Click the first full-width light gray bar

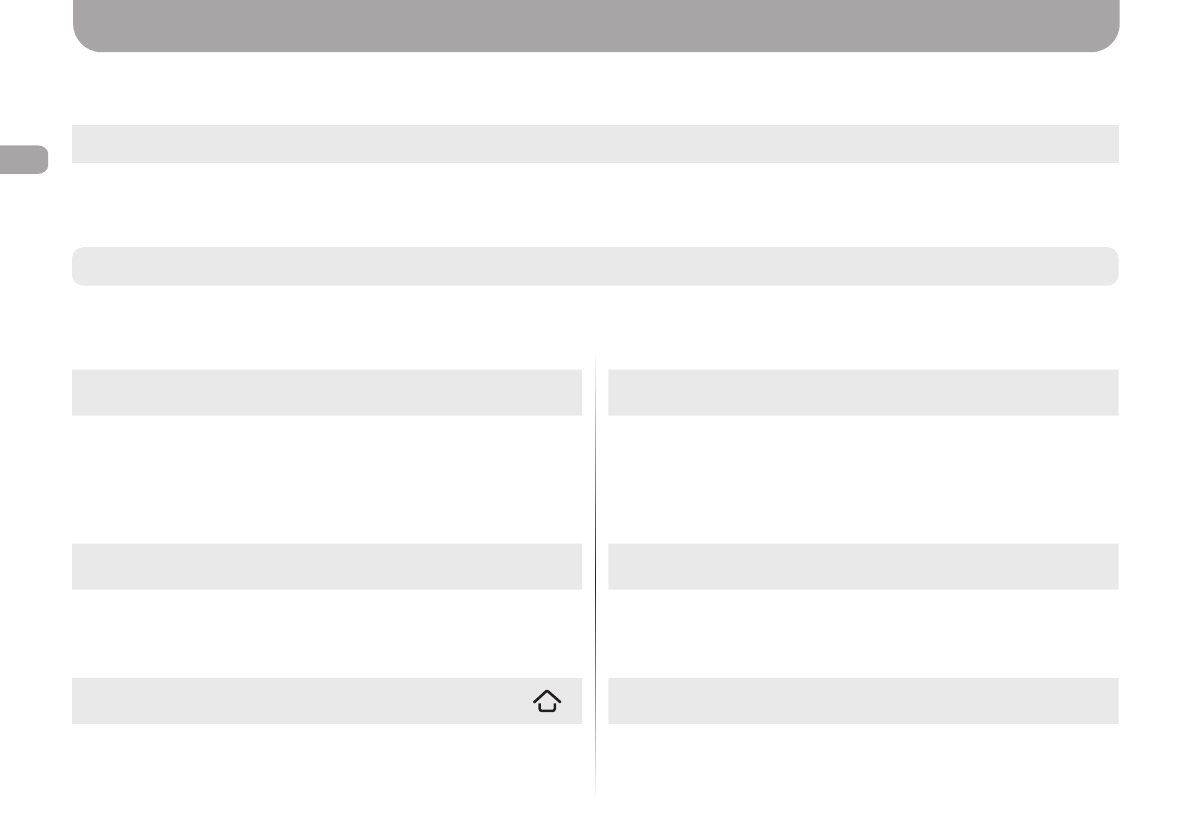(595, 144)
